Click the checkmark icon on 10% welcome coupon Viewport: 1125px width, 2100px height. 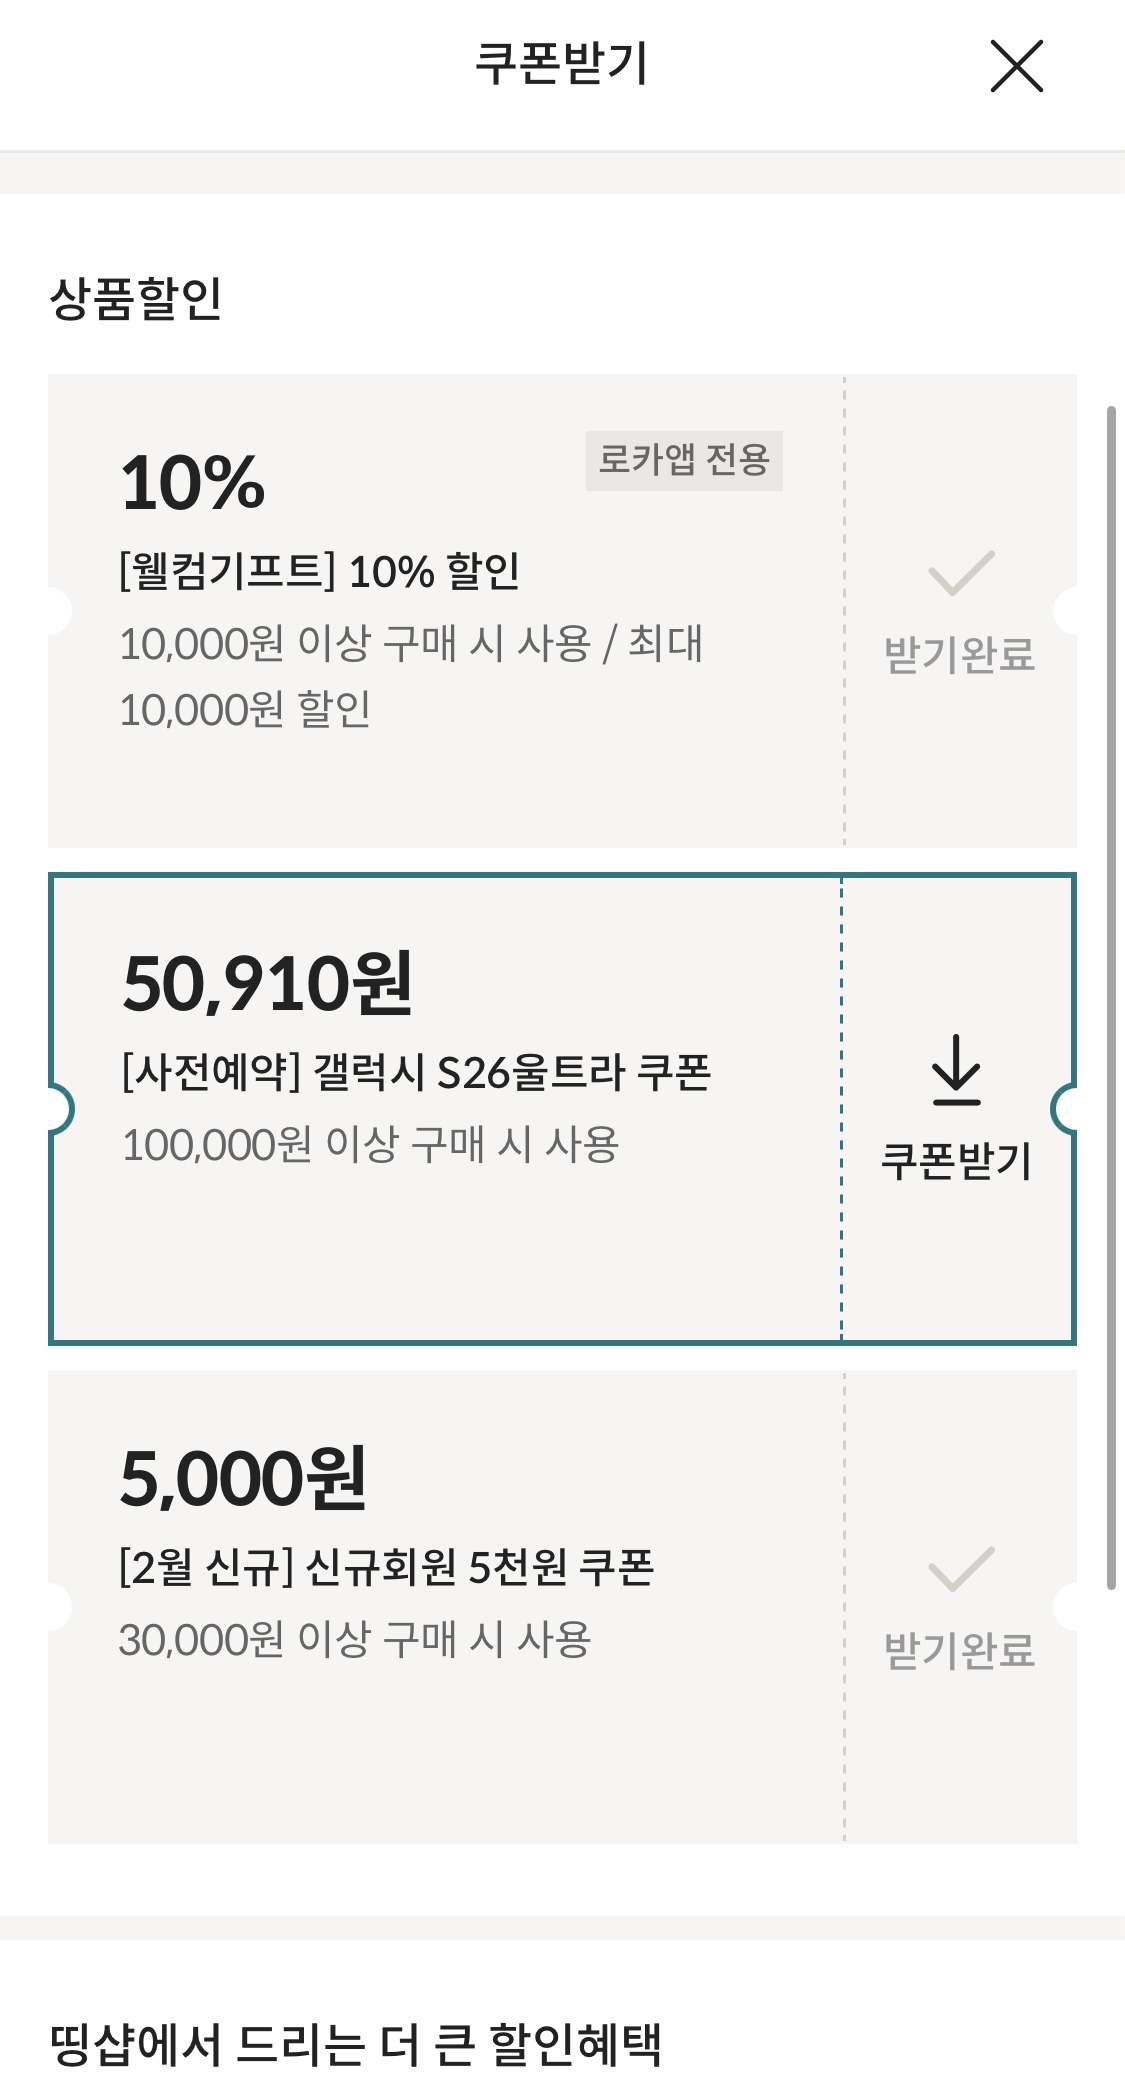[960, 573]
